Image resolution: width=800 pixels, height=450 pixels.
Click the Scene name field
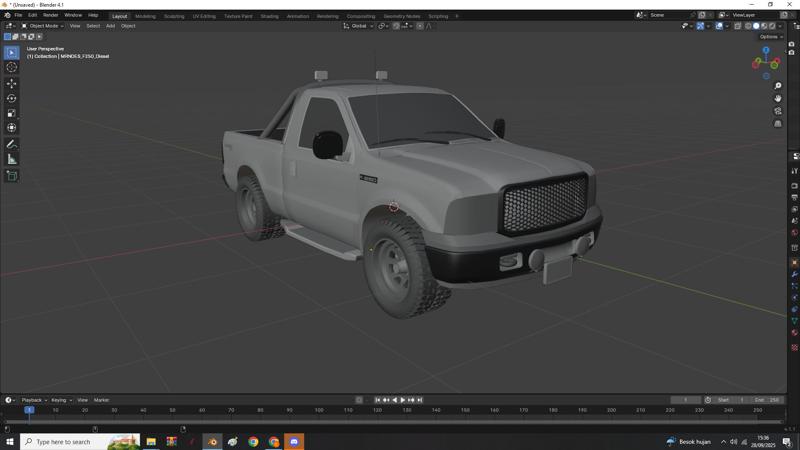[668, 15]
